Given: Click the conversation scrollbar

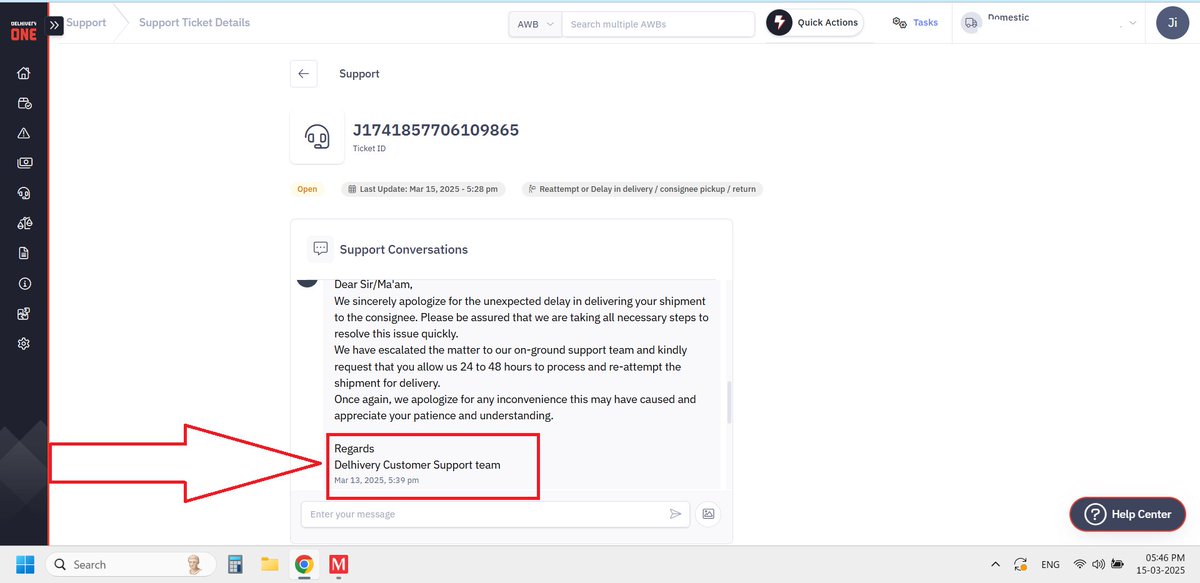Looking at the screenshot, I should (727, 400).
